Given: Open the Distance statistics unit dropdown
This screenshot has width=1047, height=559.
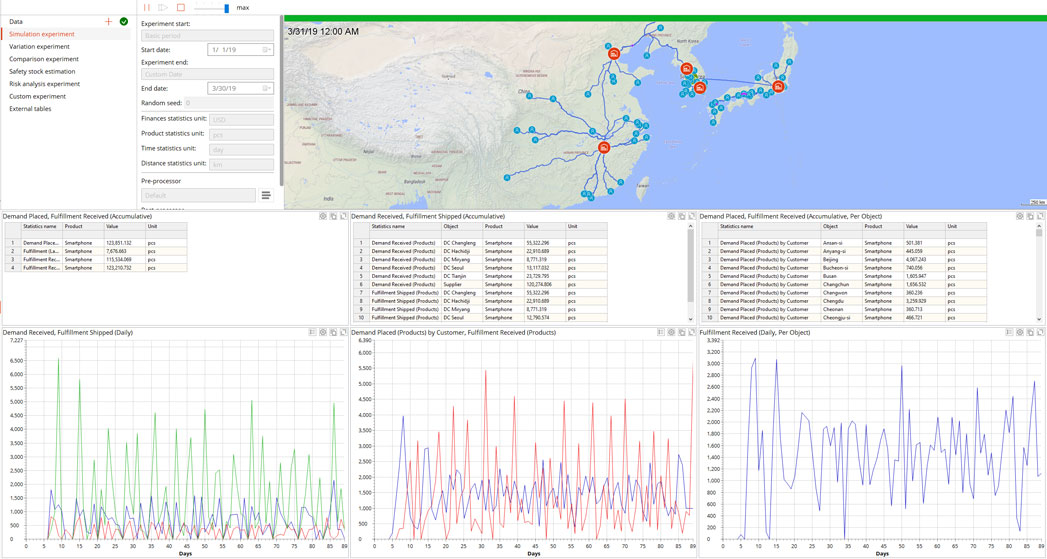Looking at the screenshot, I should [241, 164].
